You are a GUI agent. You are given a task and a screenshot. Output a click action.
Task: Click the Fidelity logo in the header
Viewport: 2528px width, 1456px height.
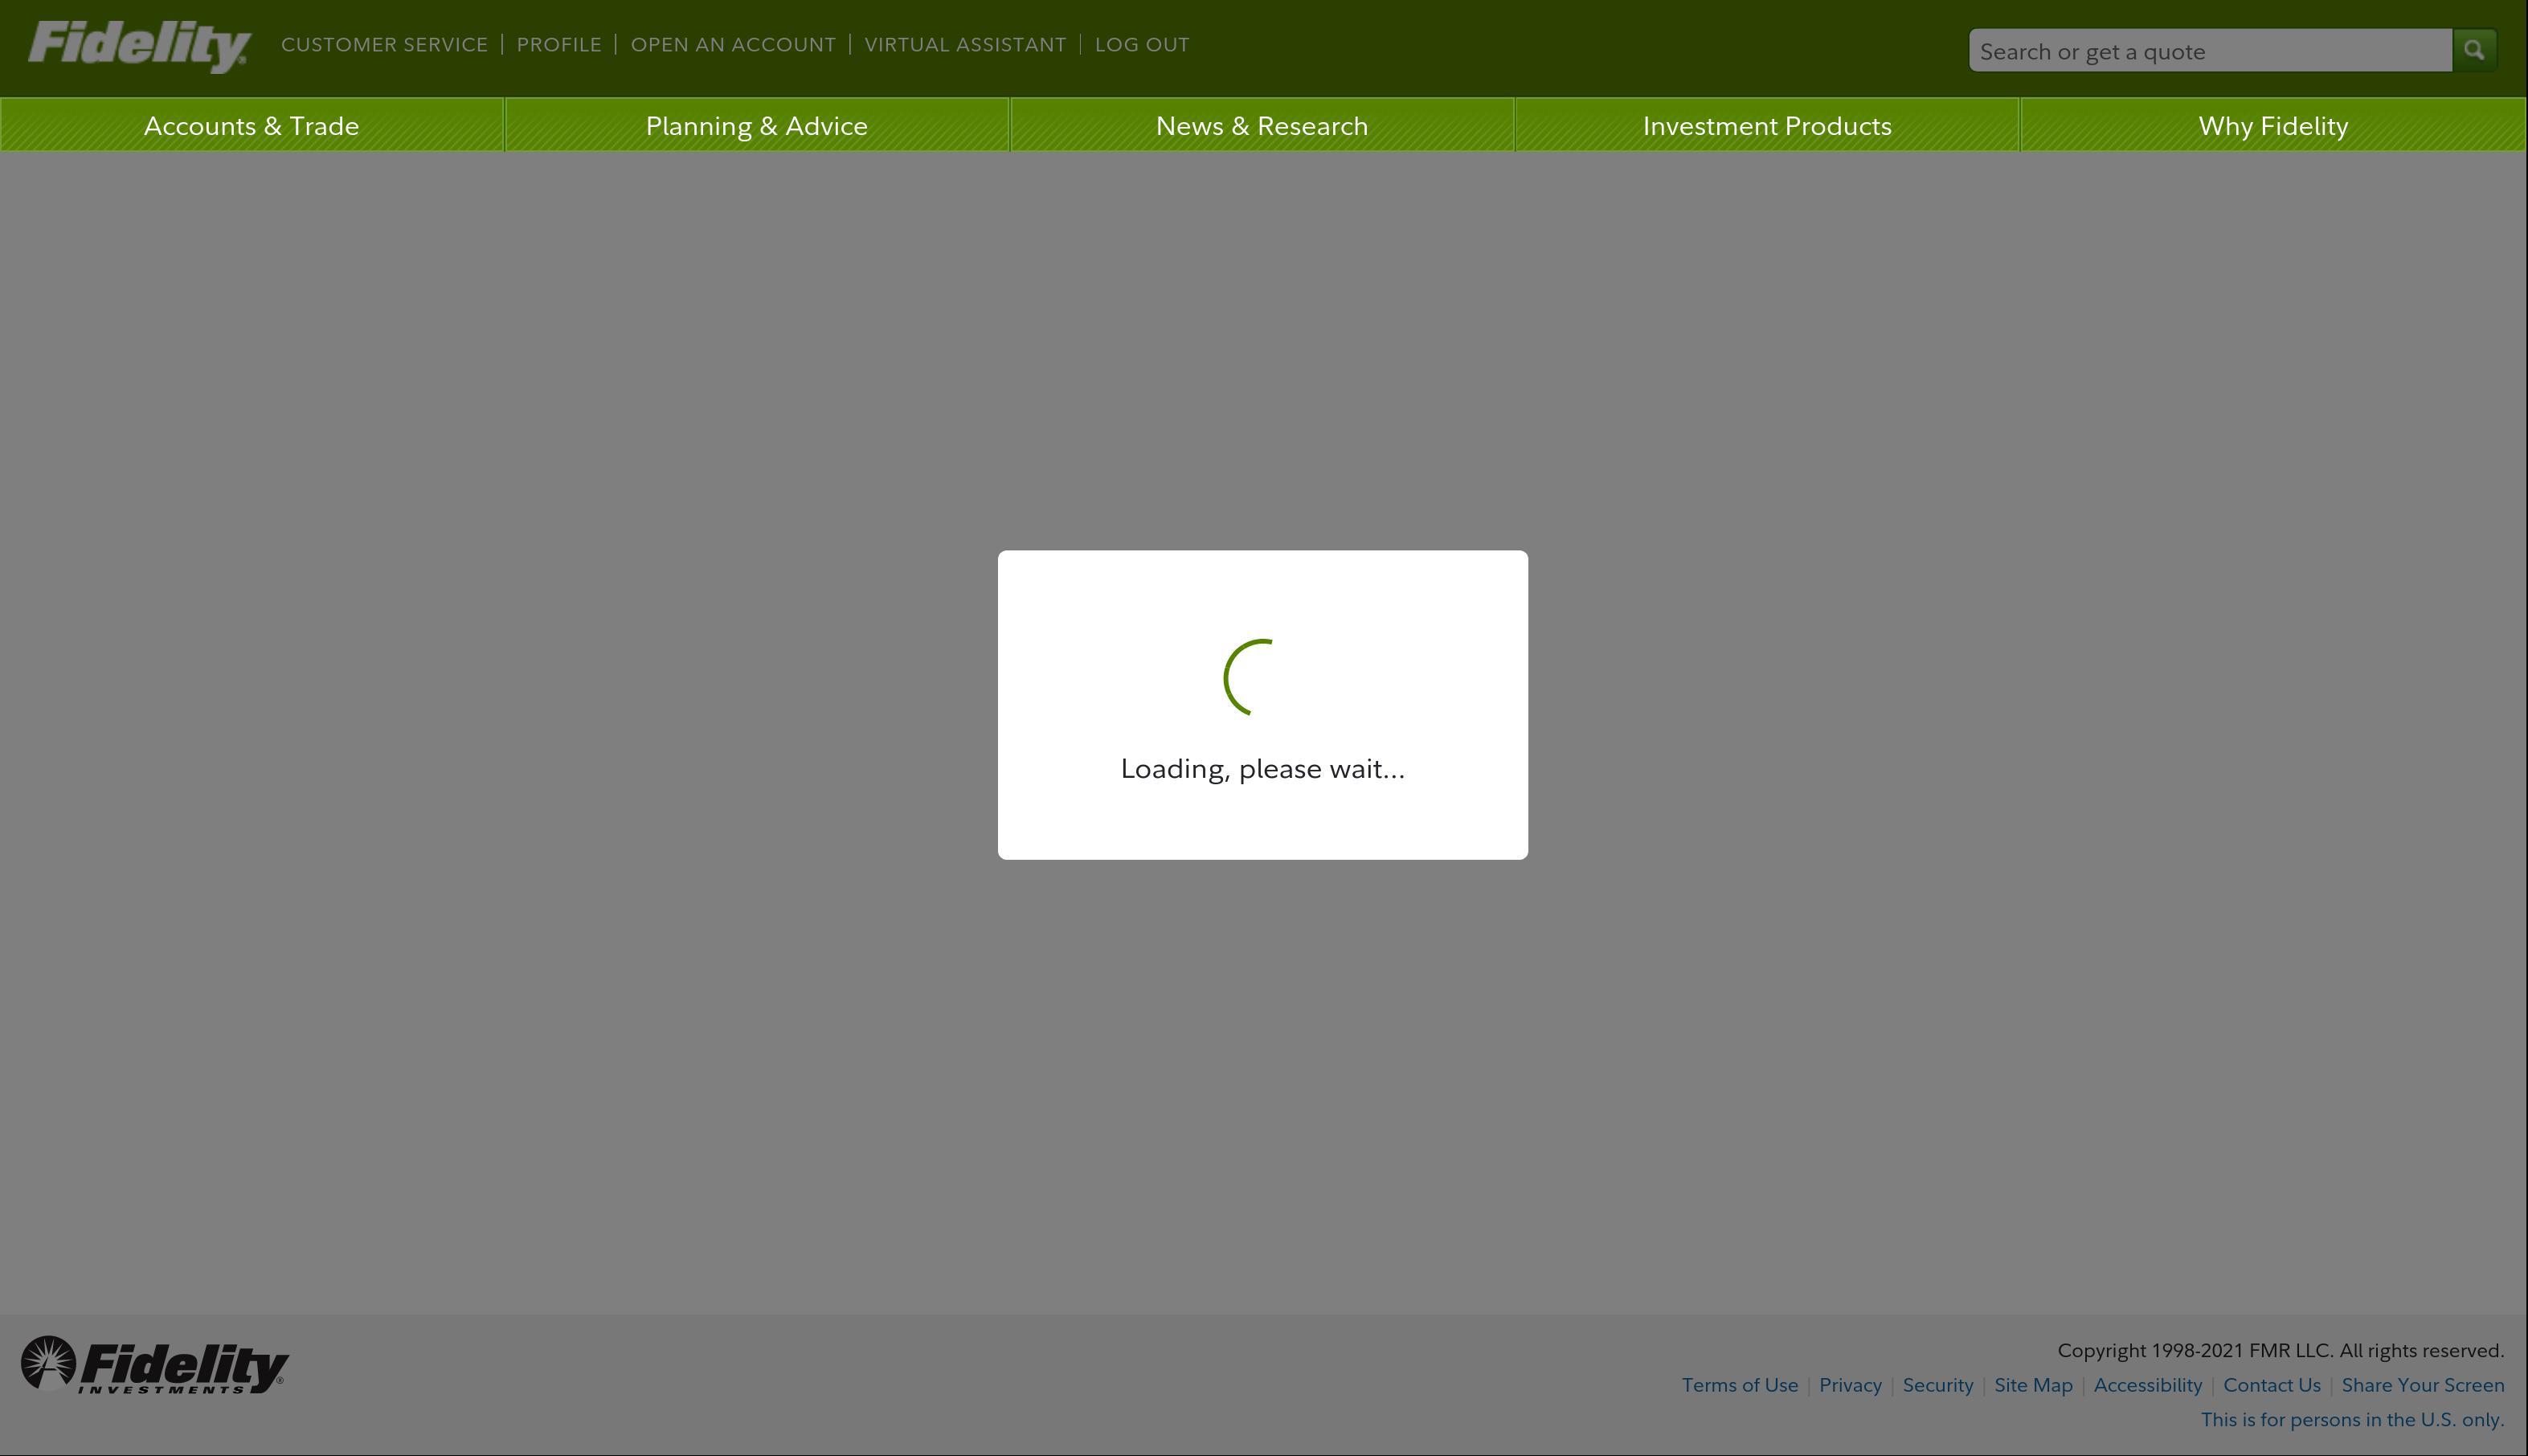point(137,44)
